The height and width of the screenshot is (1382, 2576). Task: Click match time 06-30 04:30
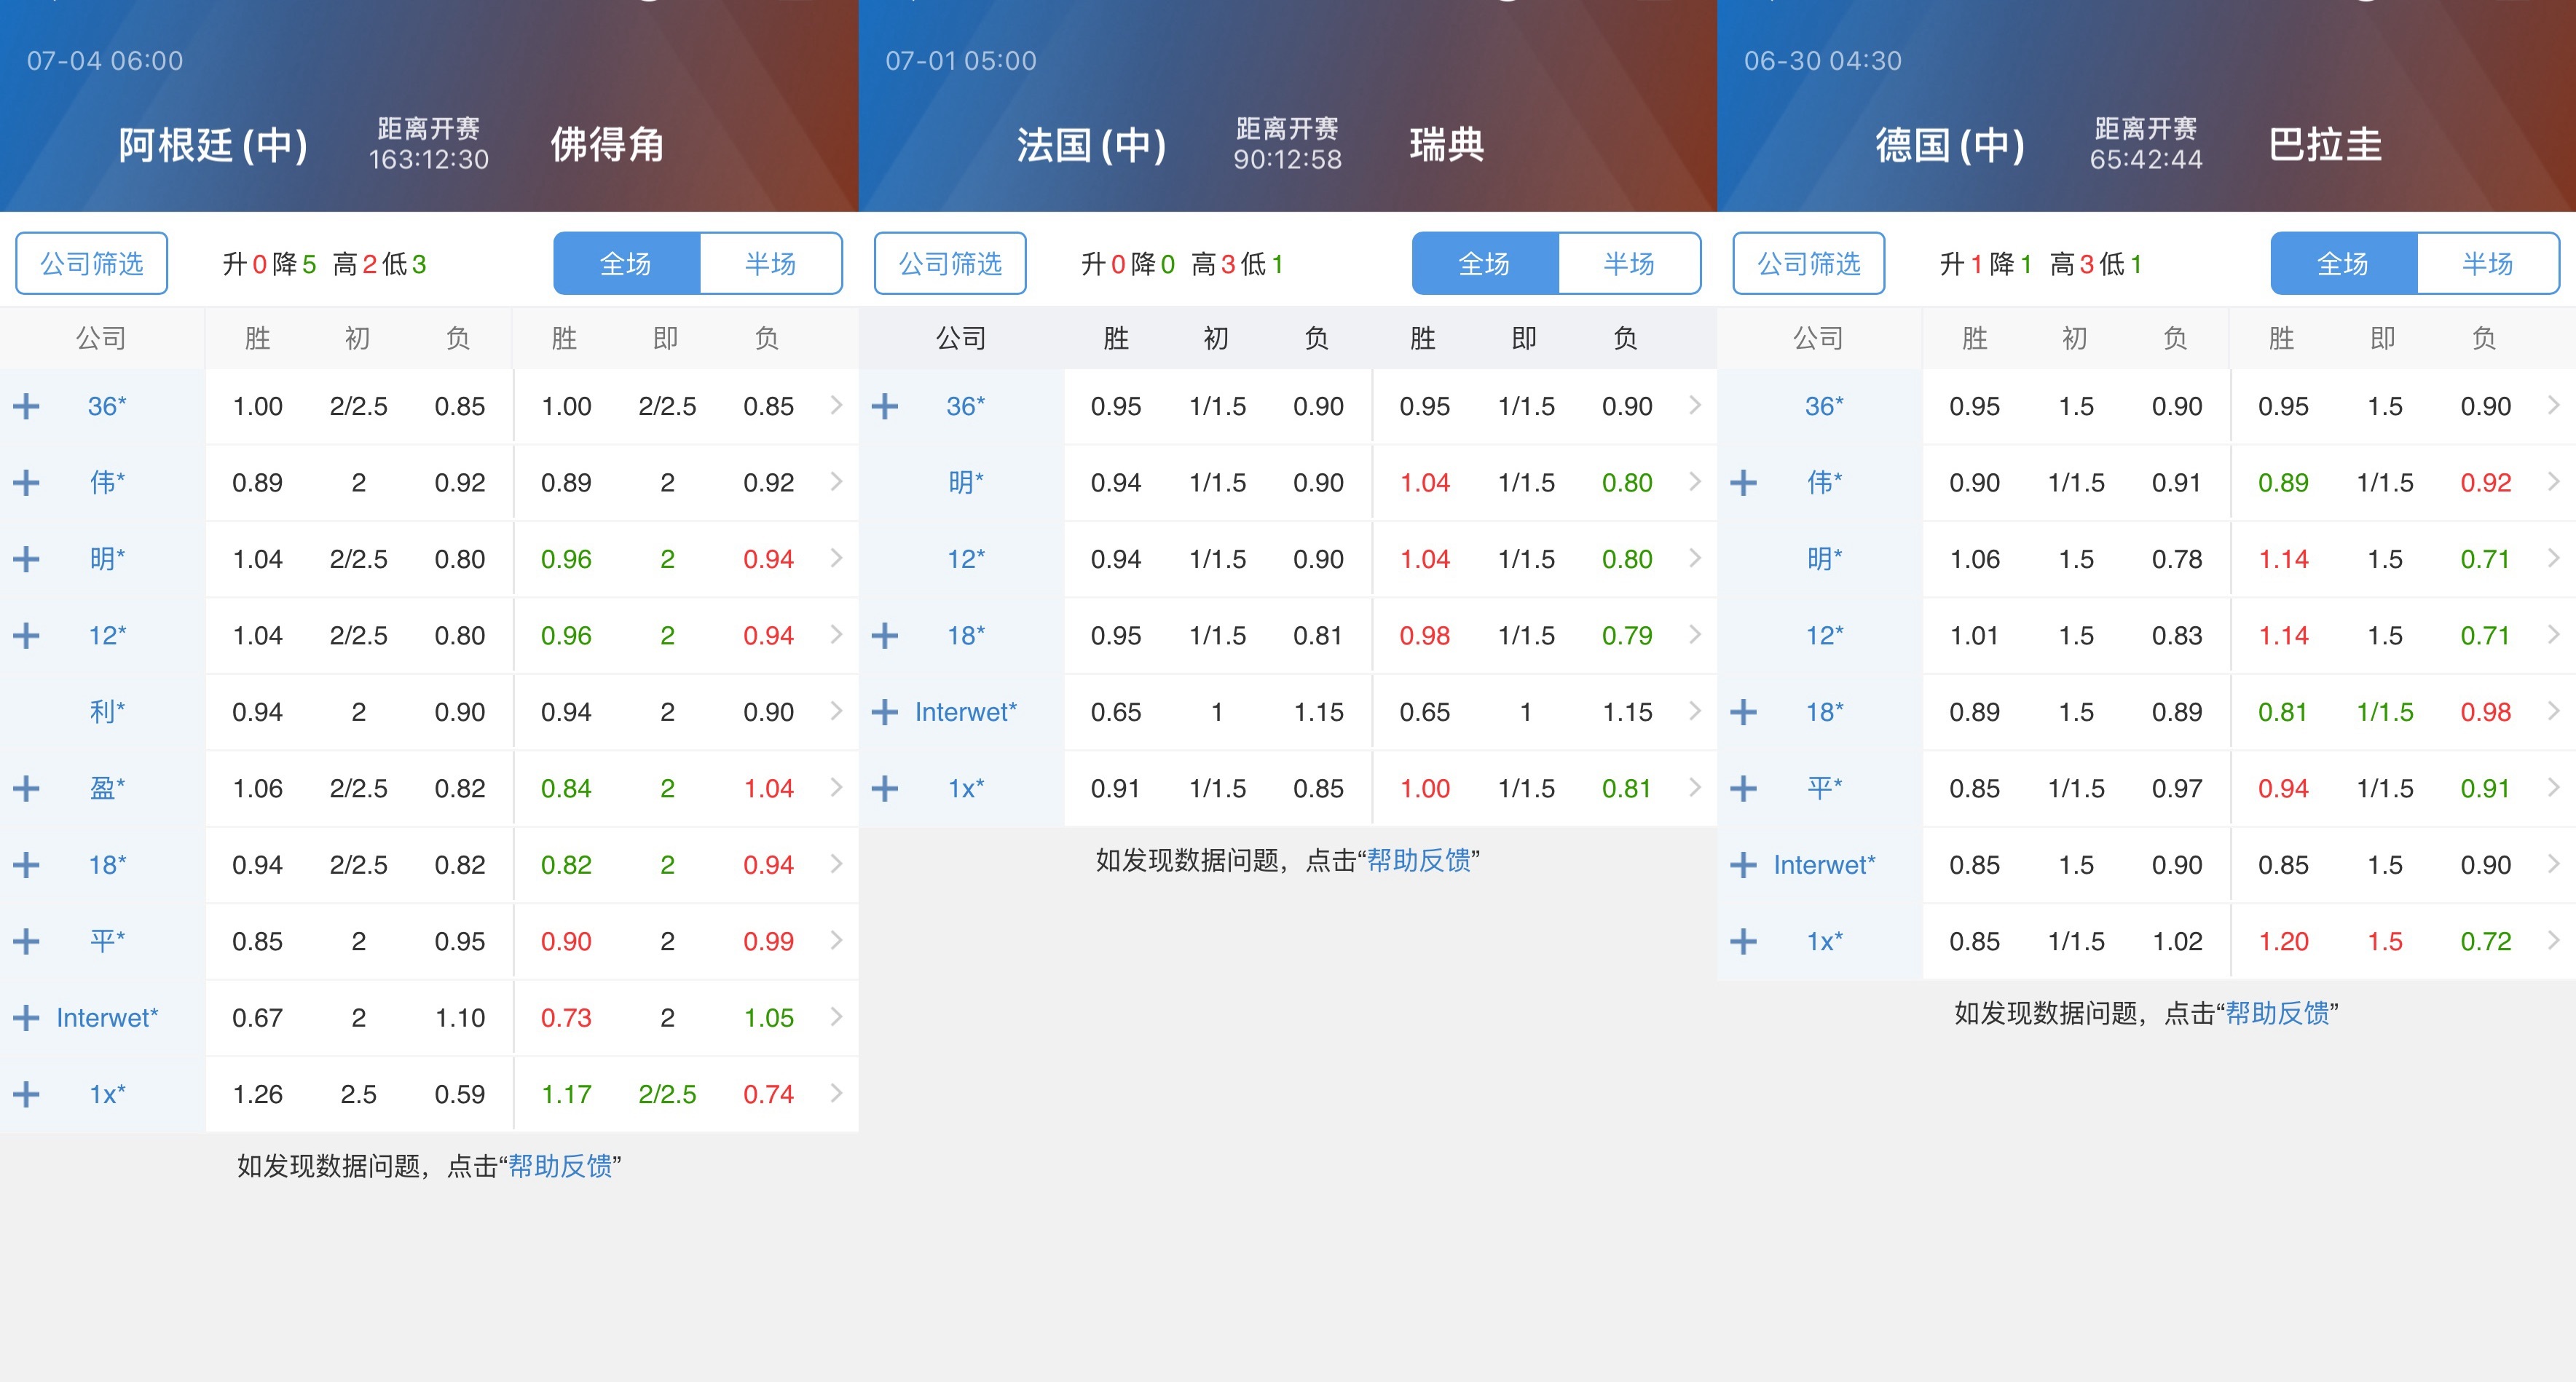pos(1823,61)
